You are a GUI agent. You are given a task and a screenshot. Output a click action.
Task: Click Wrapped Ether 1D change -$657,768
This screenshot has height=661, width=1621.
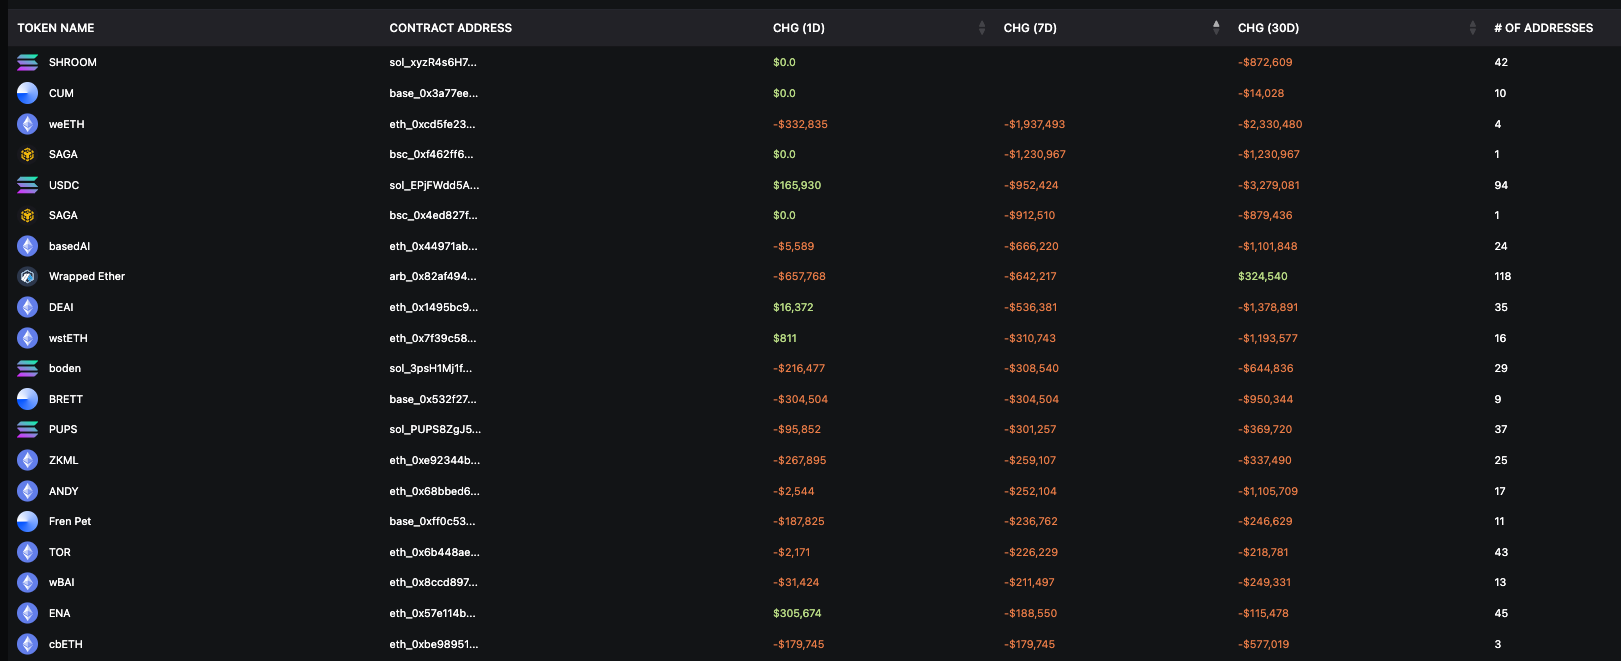[800, 277]
